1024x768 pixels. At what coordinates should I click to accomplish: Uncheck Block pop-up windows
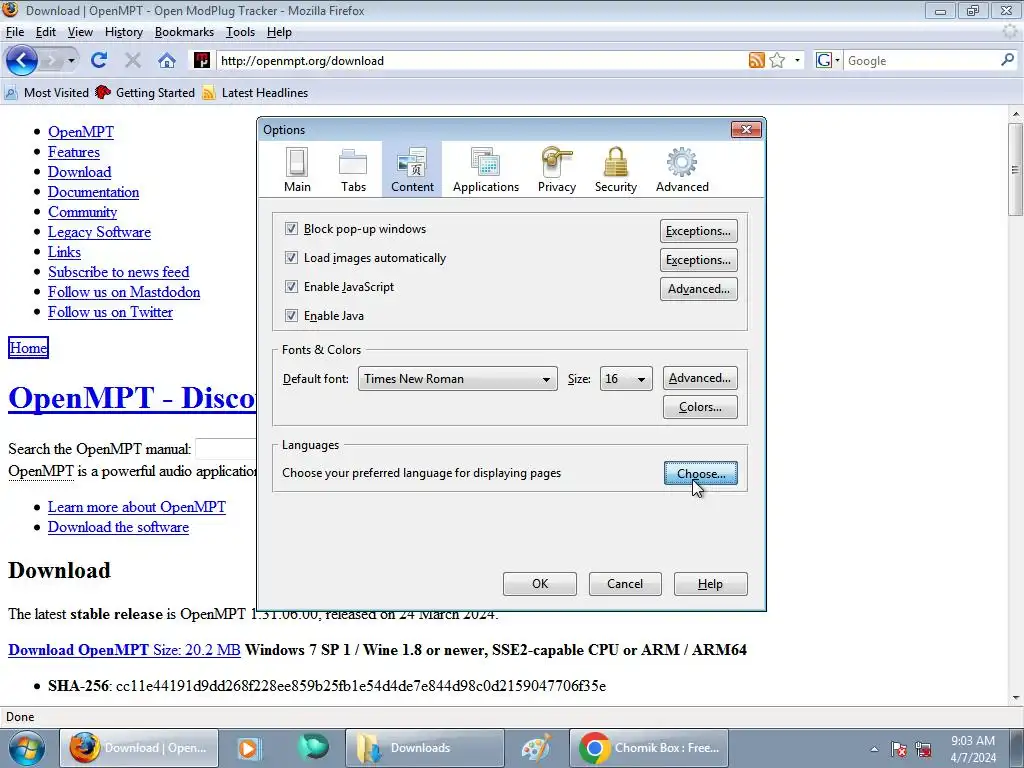pos(291,229)
